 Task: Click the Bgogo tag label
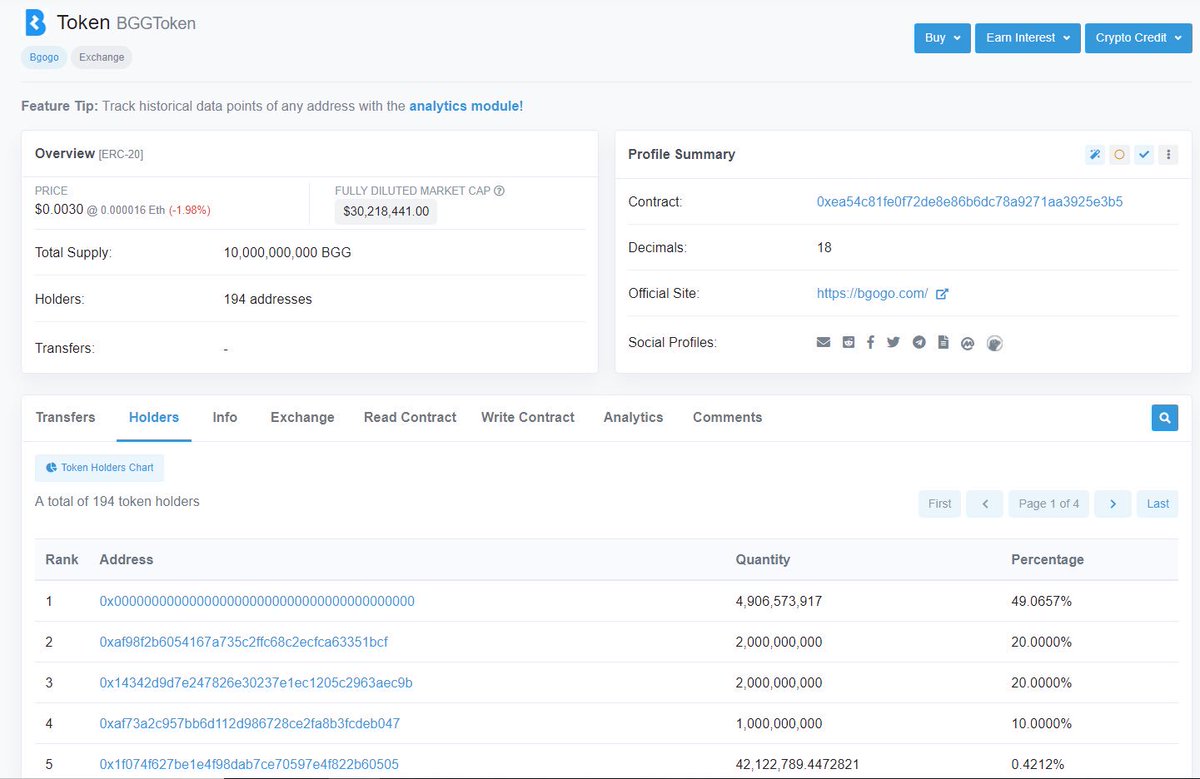44,57
